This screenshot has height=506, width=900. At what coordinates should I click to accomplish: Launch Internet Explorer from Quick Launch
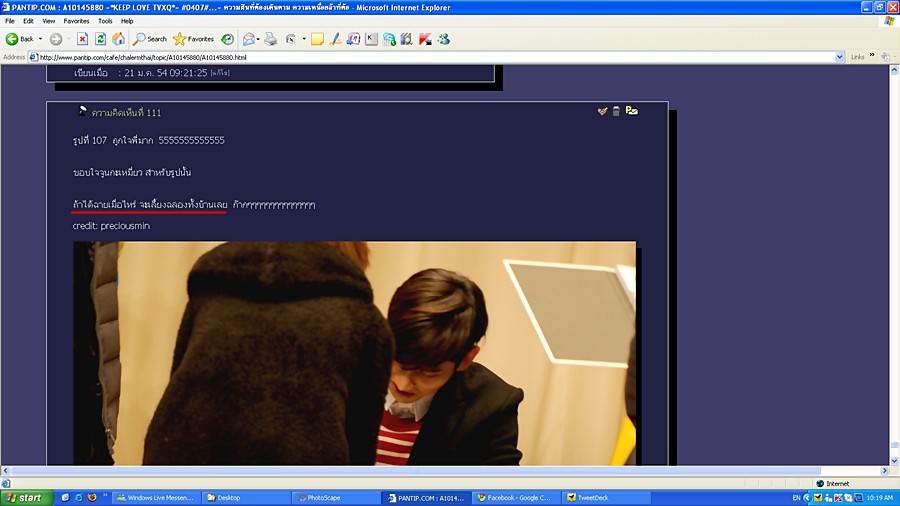click(79, 498)
